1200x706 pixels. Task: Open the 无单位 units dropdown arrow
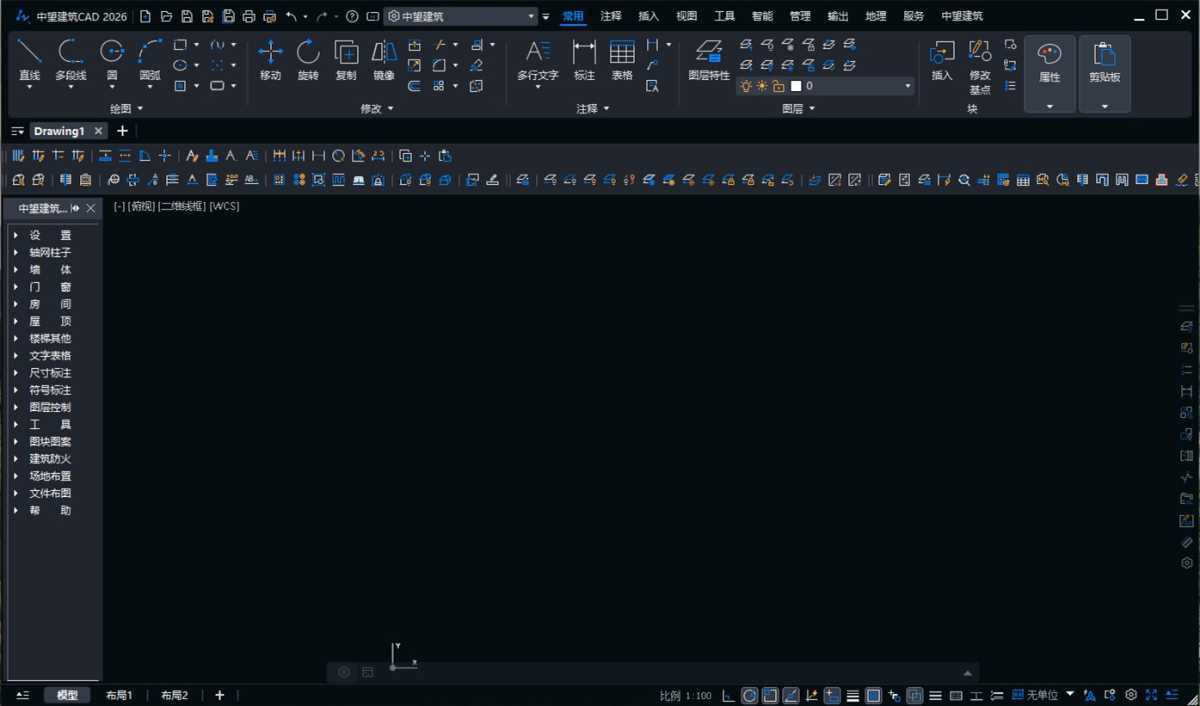1070,694
